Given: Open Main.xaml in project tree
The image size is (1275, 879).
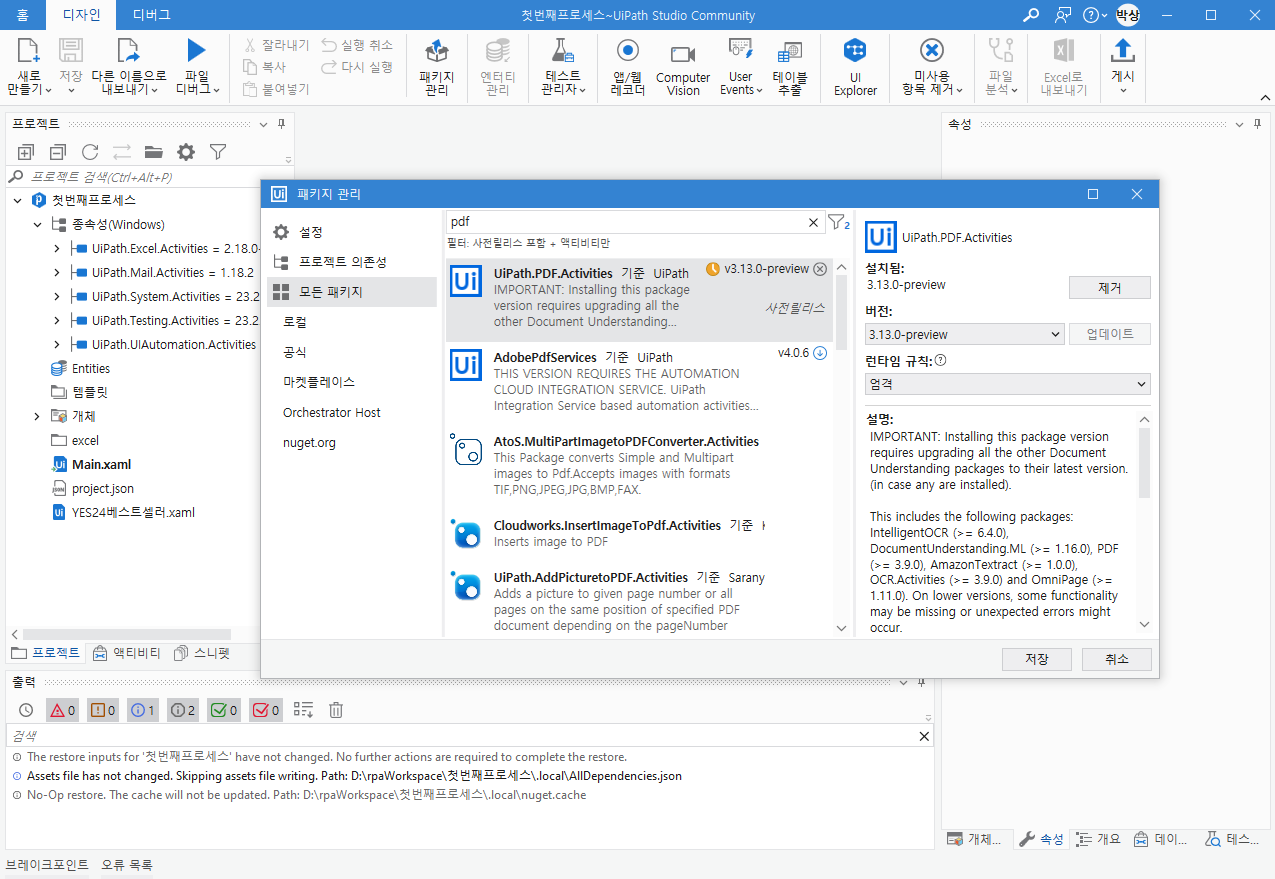Looking at the screenshot, I should (101, 465).
